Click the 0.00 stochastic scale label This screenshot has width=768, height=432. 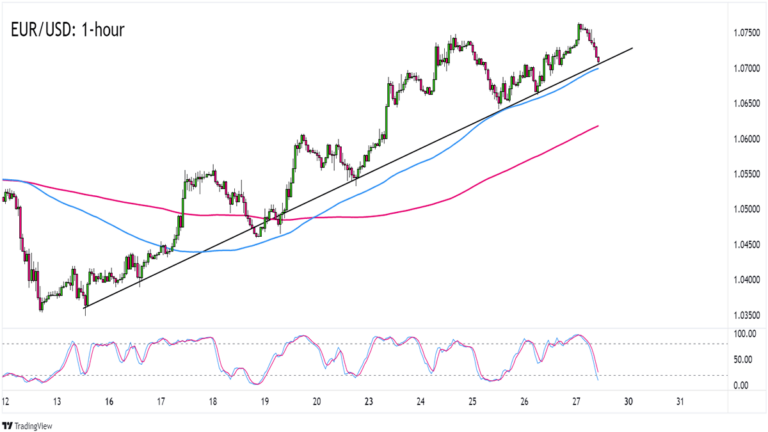coord(741,385)
